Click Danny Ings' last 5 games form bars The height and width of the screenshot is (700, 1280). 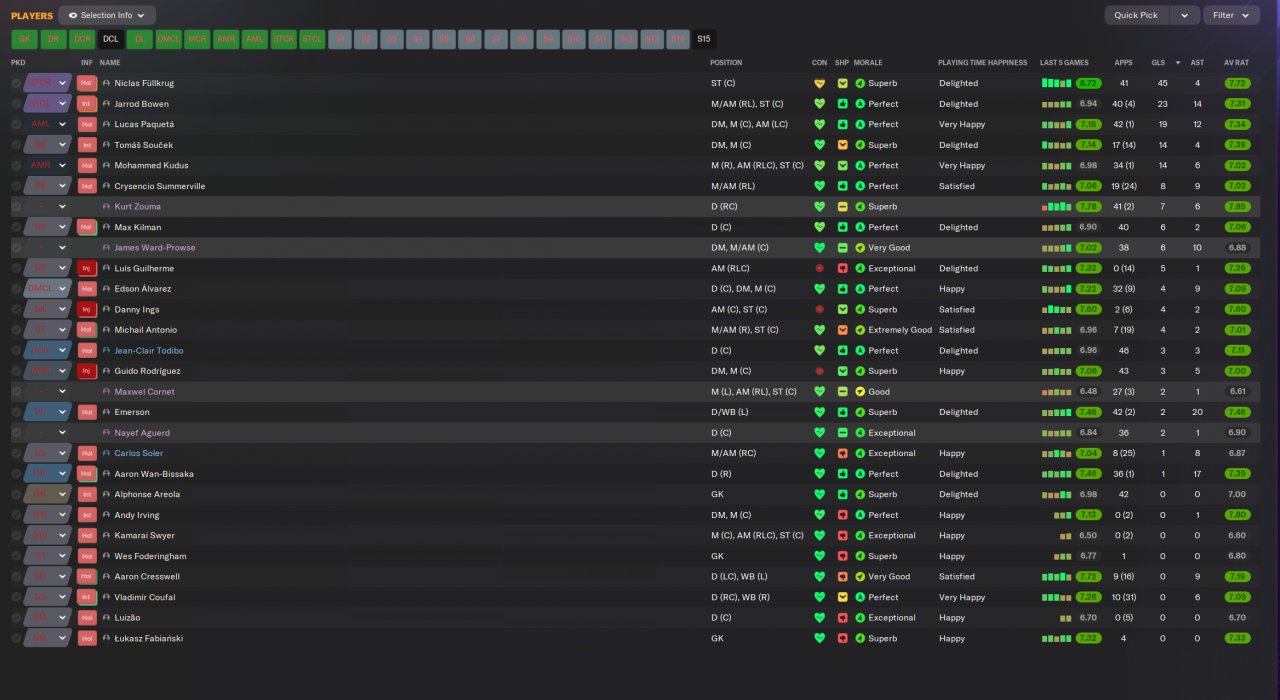(x=1056, y=309)
